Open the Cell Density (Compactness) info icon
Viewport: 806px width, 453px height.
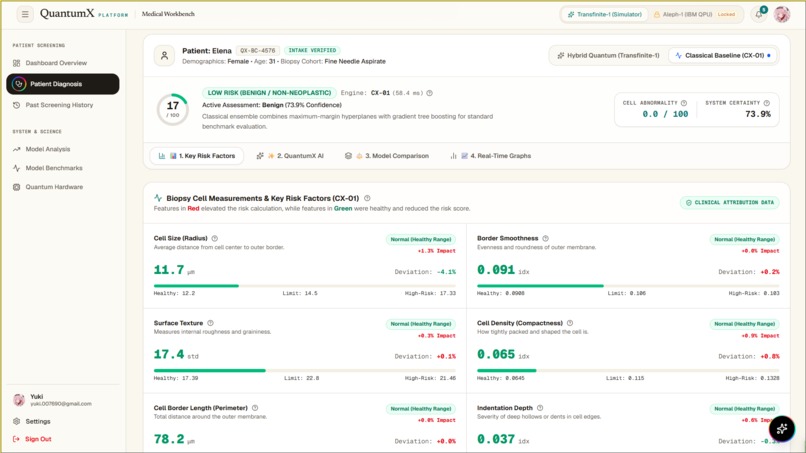pos(570,323)
